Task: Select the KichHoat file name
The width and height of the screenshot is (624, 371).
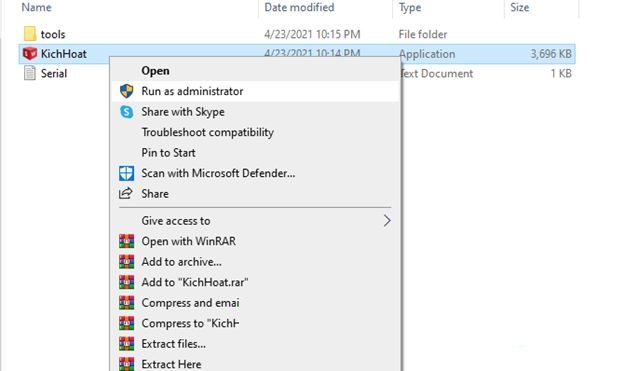Action: pyautogui.click(x=64, y=54)
